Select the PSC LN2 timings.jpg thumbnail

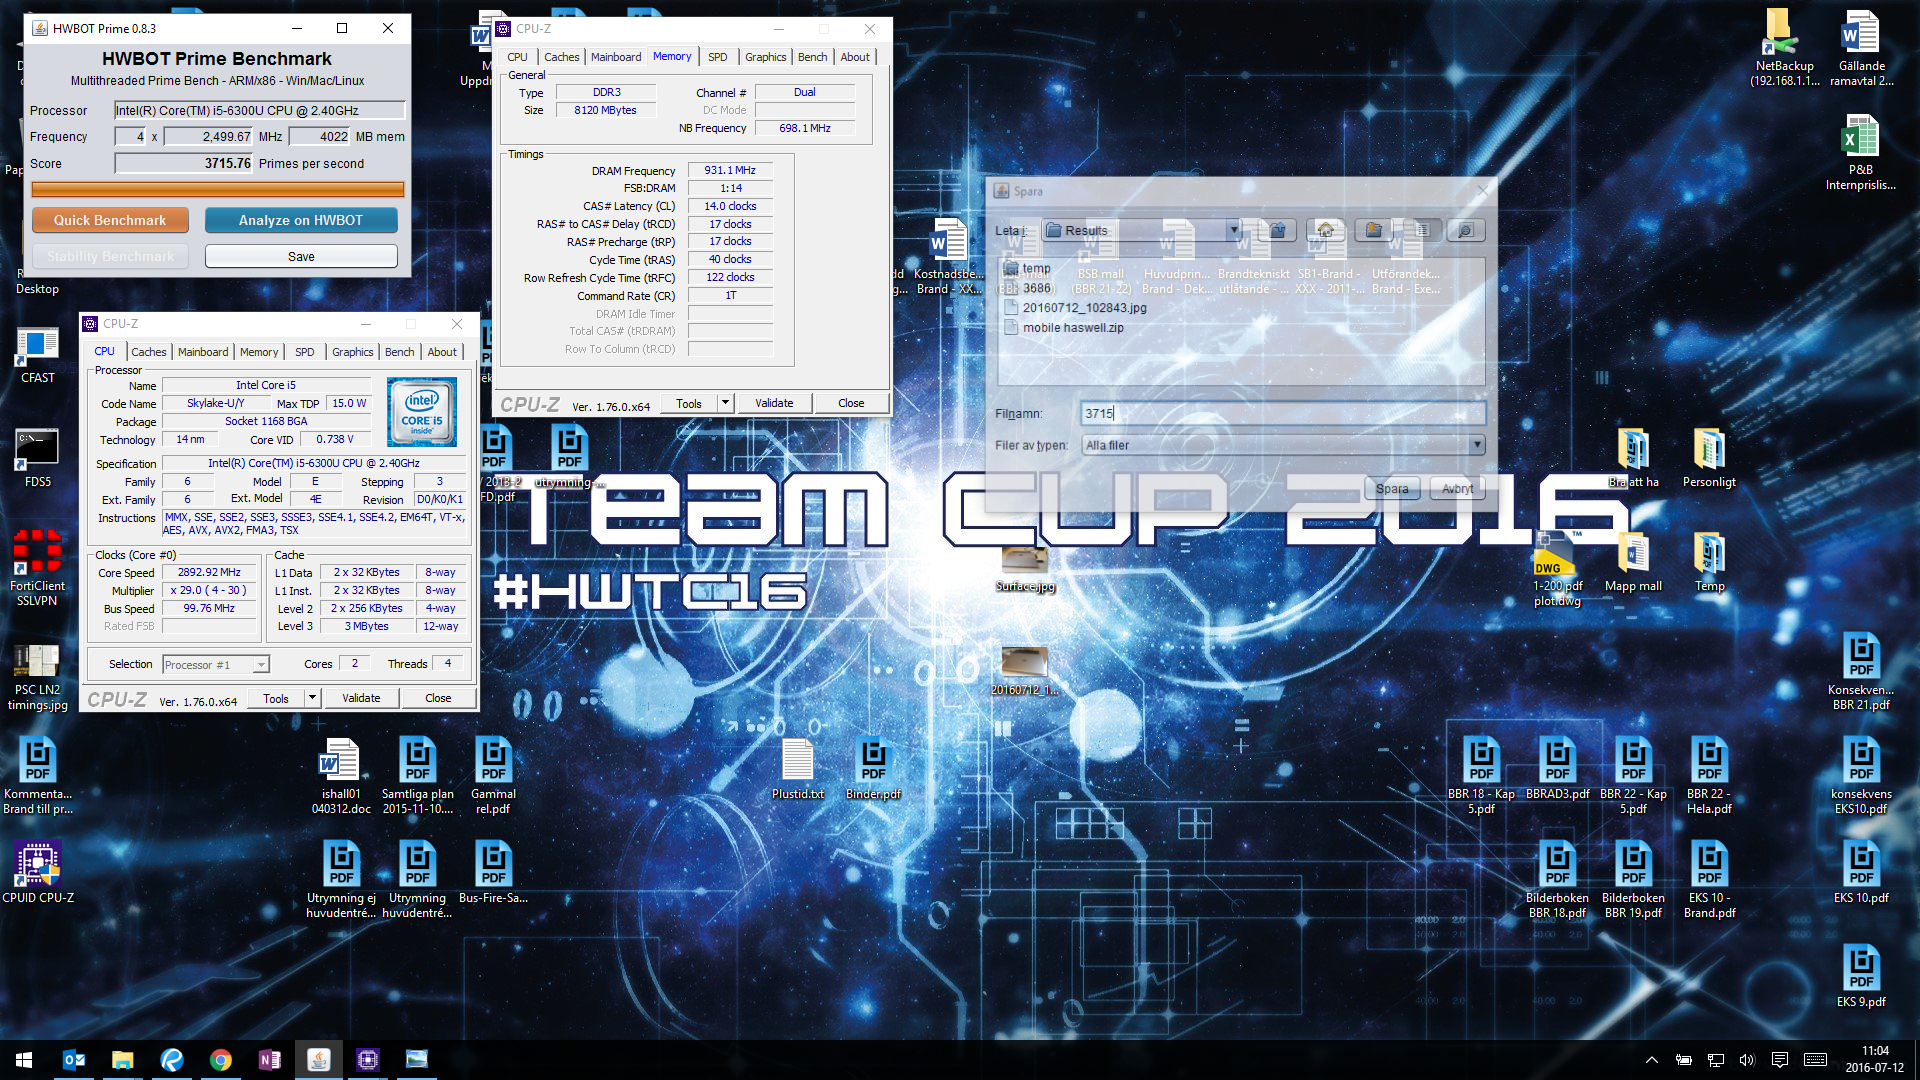pos(38,678)
